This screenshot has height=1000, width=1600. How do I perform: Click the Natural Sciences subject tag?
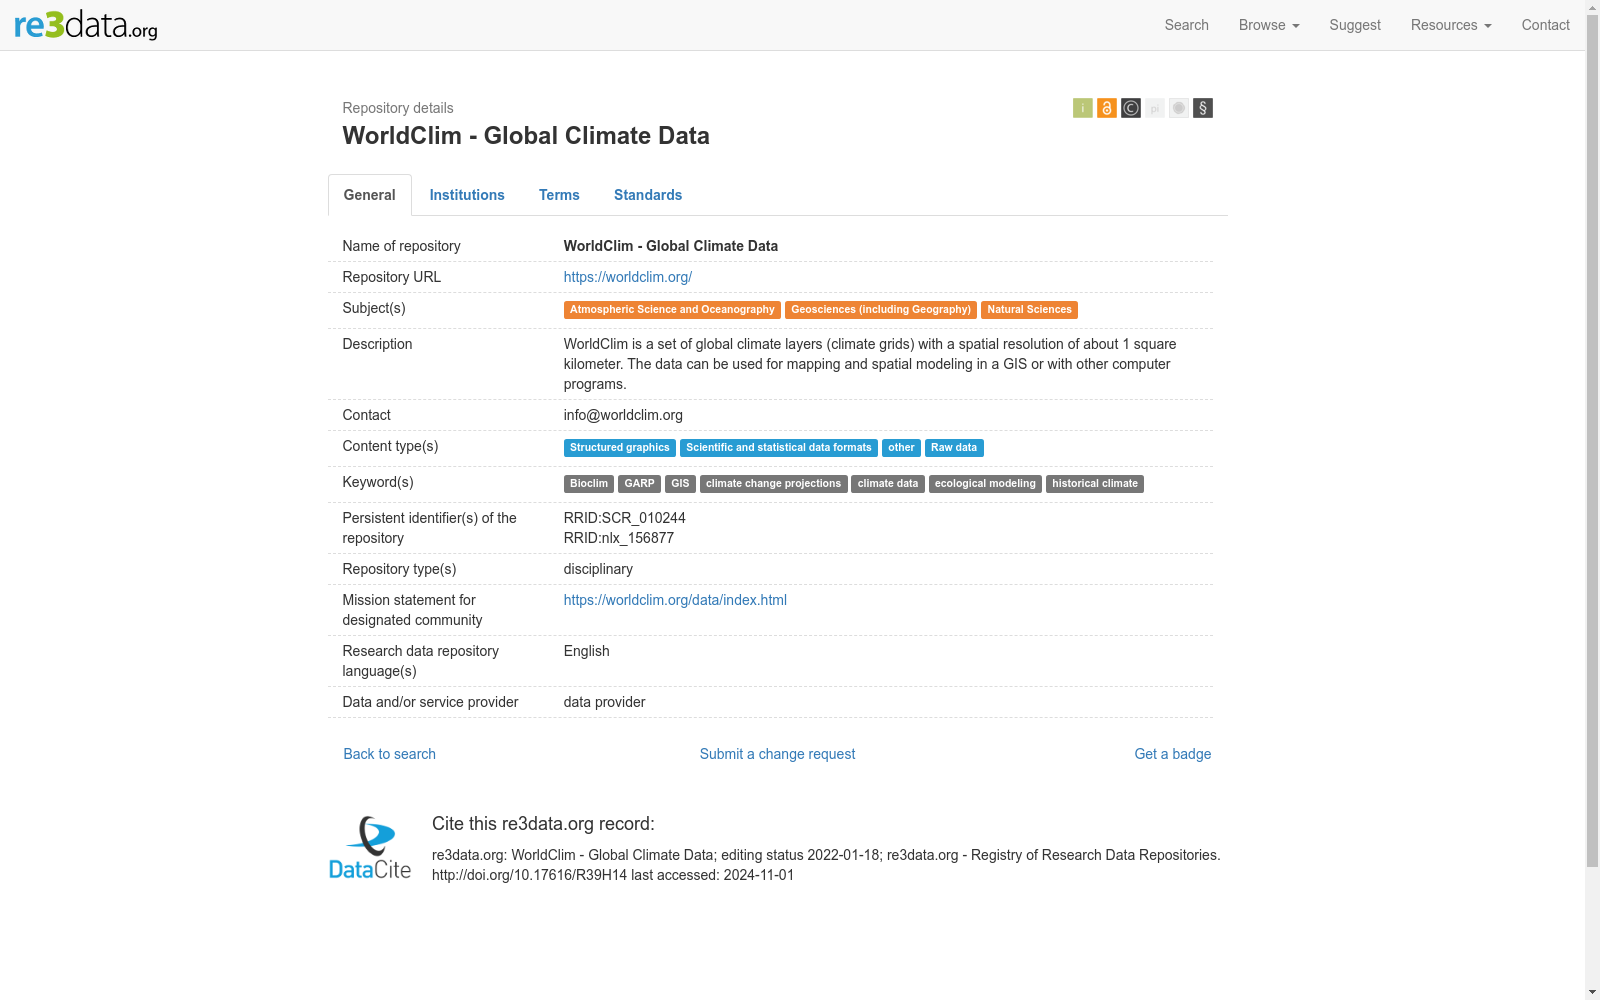point(1029,310)
